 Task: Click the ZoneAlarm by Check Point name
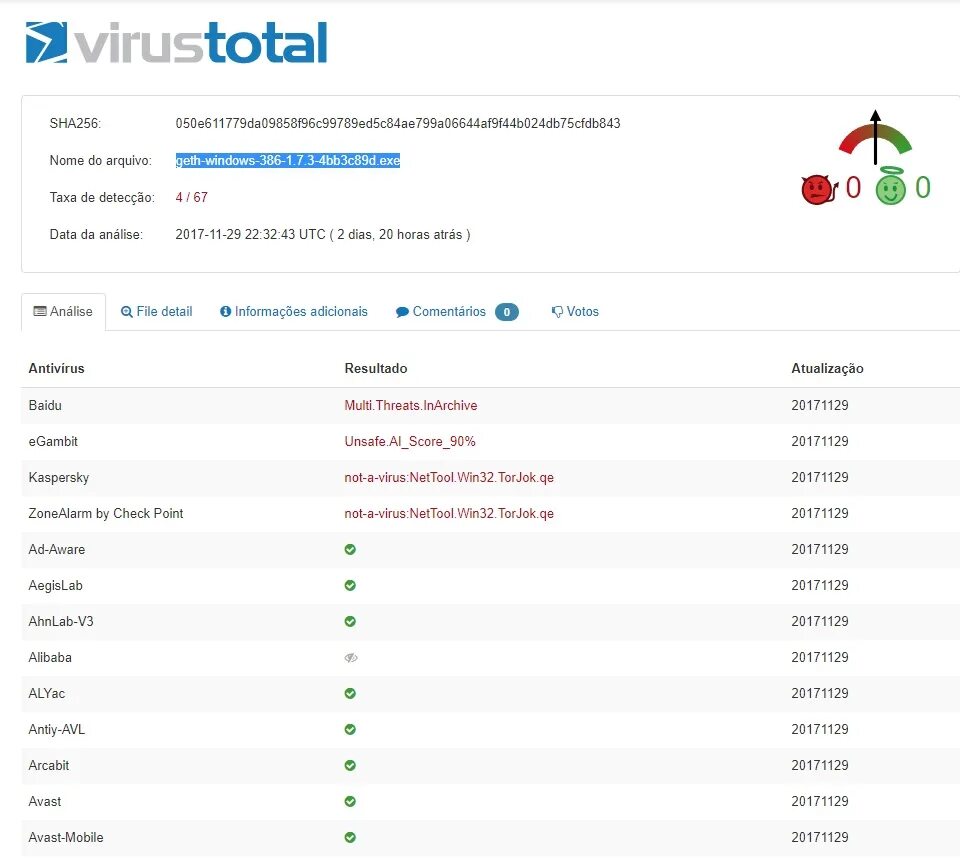106,514
